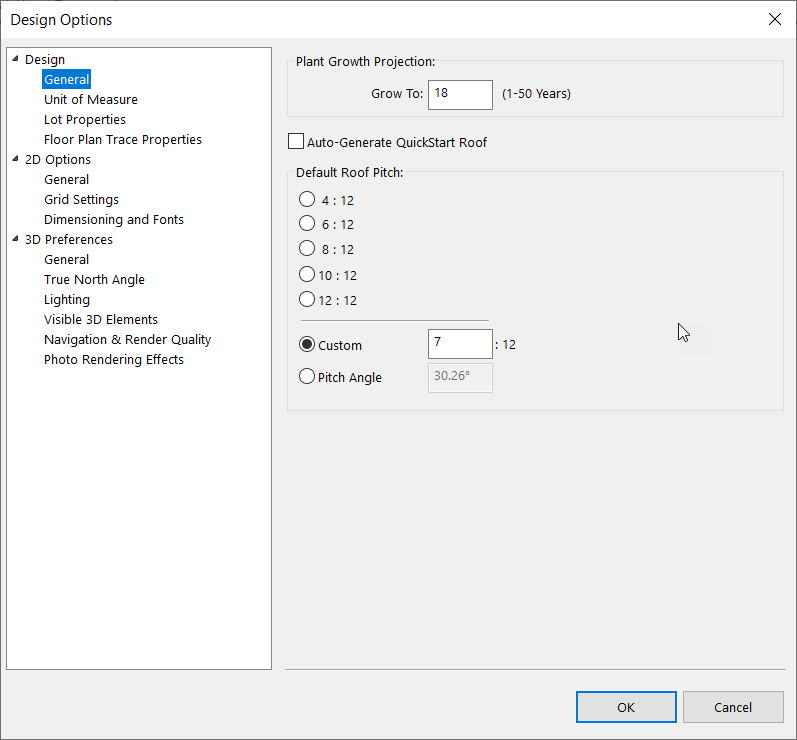Confirm the dialog with OK
The height and width of the screenshot is (740, 797).
[626, 707]
